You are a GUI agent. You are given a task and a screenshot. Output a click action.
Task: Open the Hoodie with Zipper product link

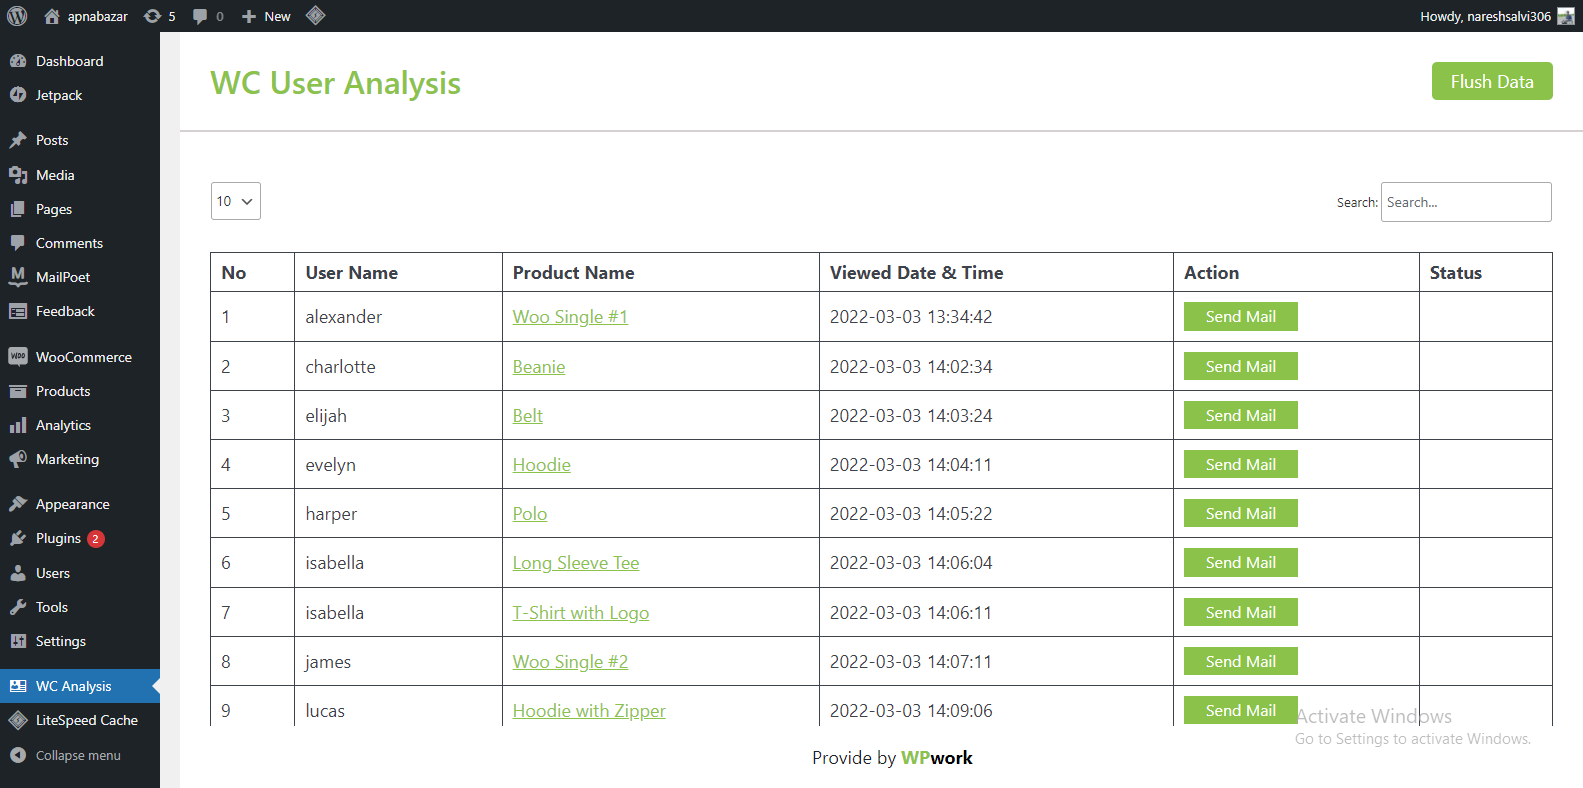click(x=589, y=711)
